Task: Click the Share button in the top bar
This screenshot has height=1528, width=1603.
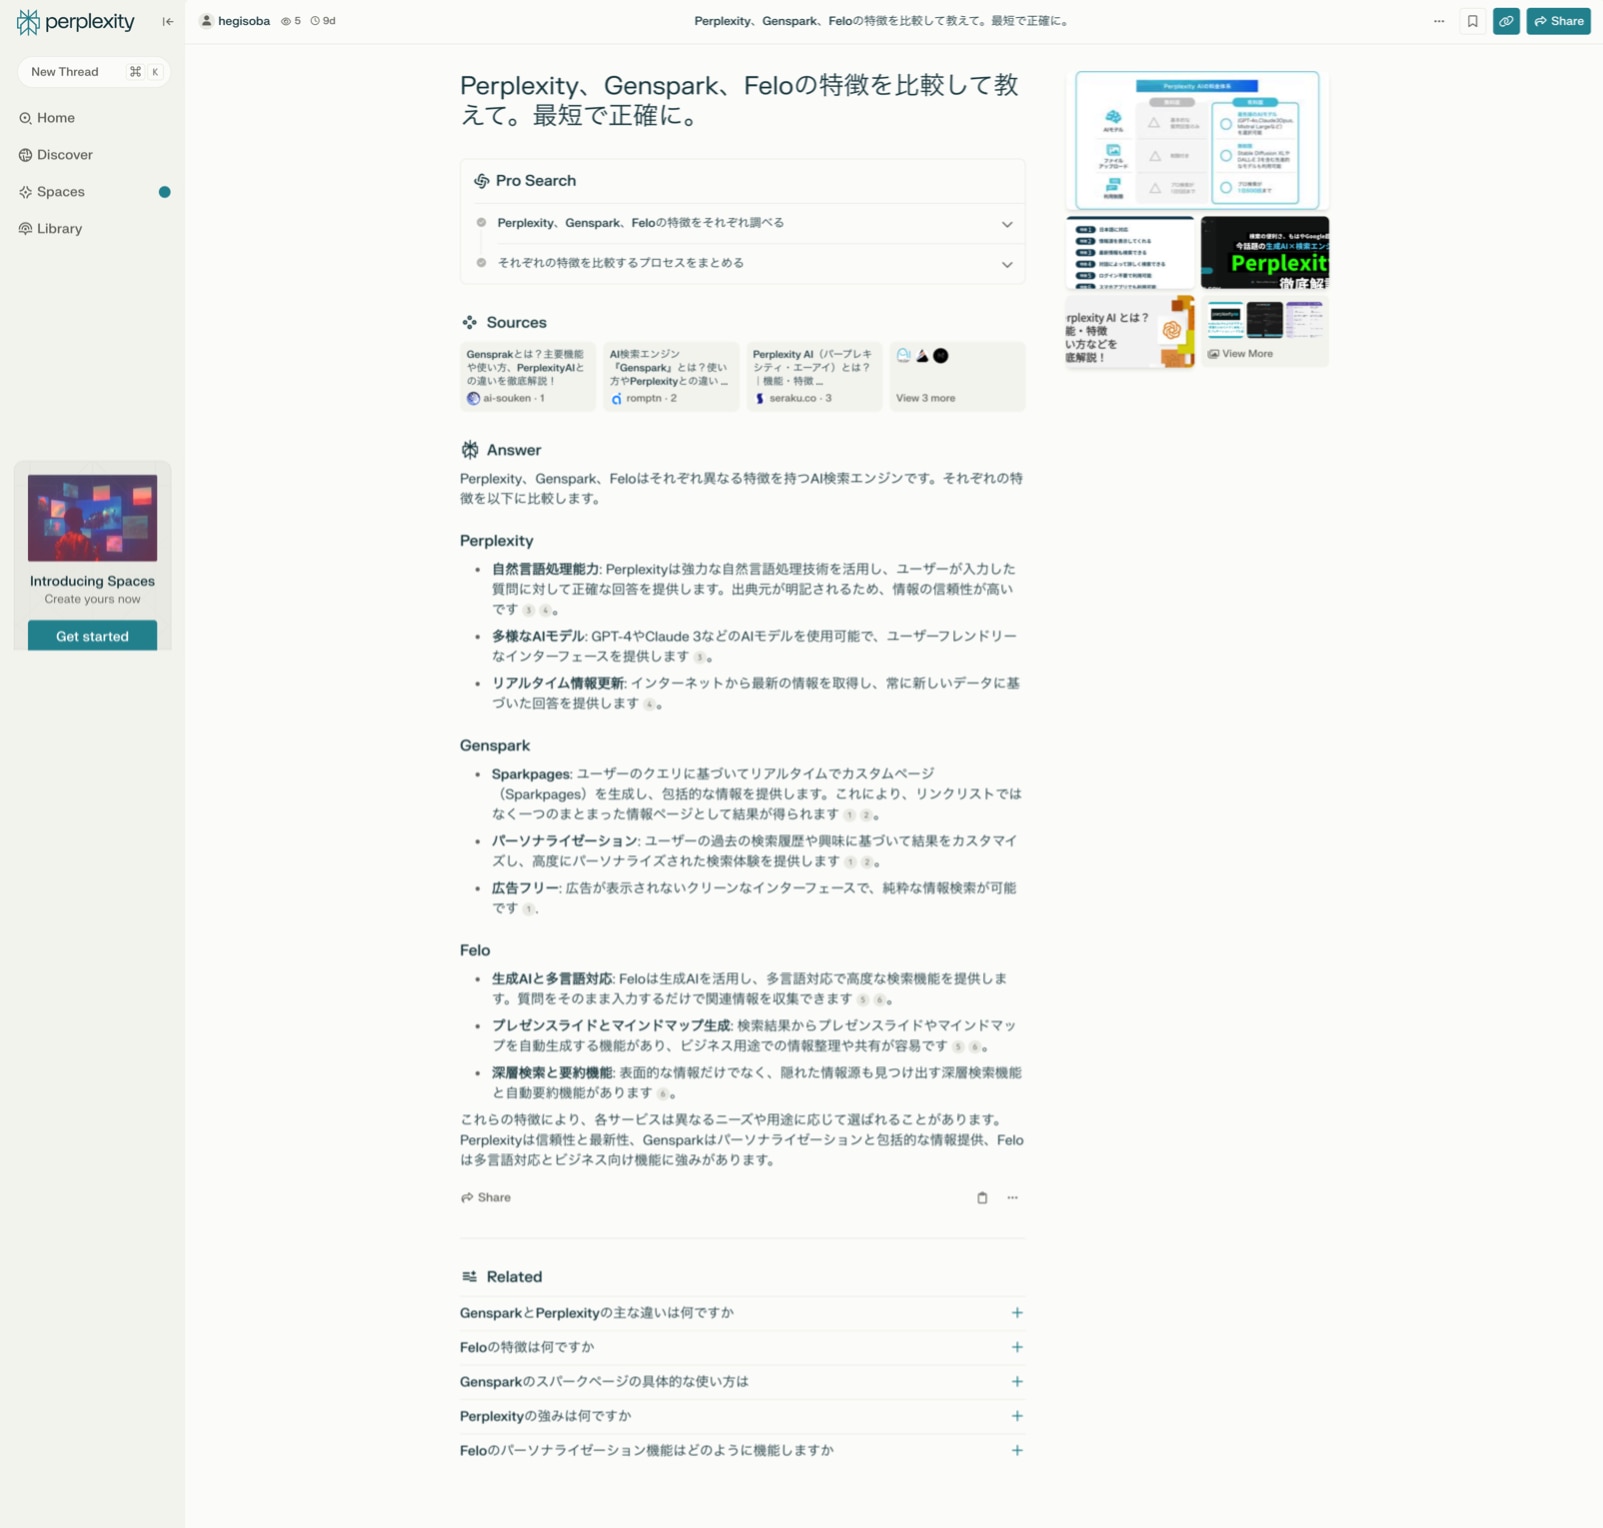Action: [x=1558, y=21]
